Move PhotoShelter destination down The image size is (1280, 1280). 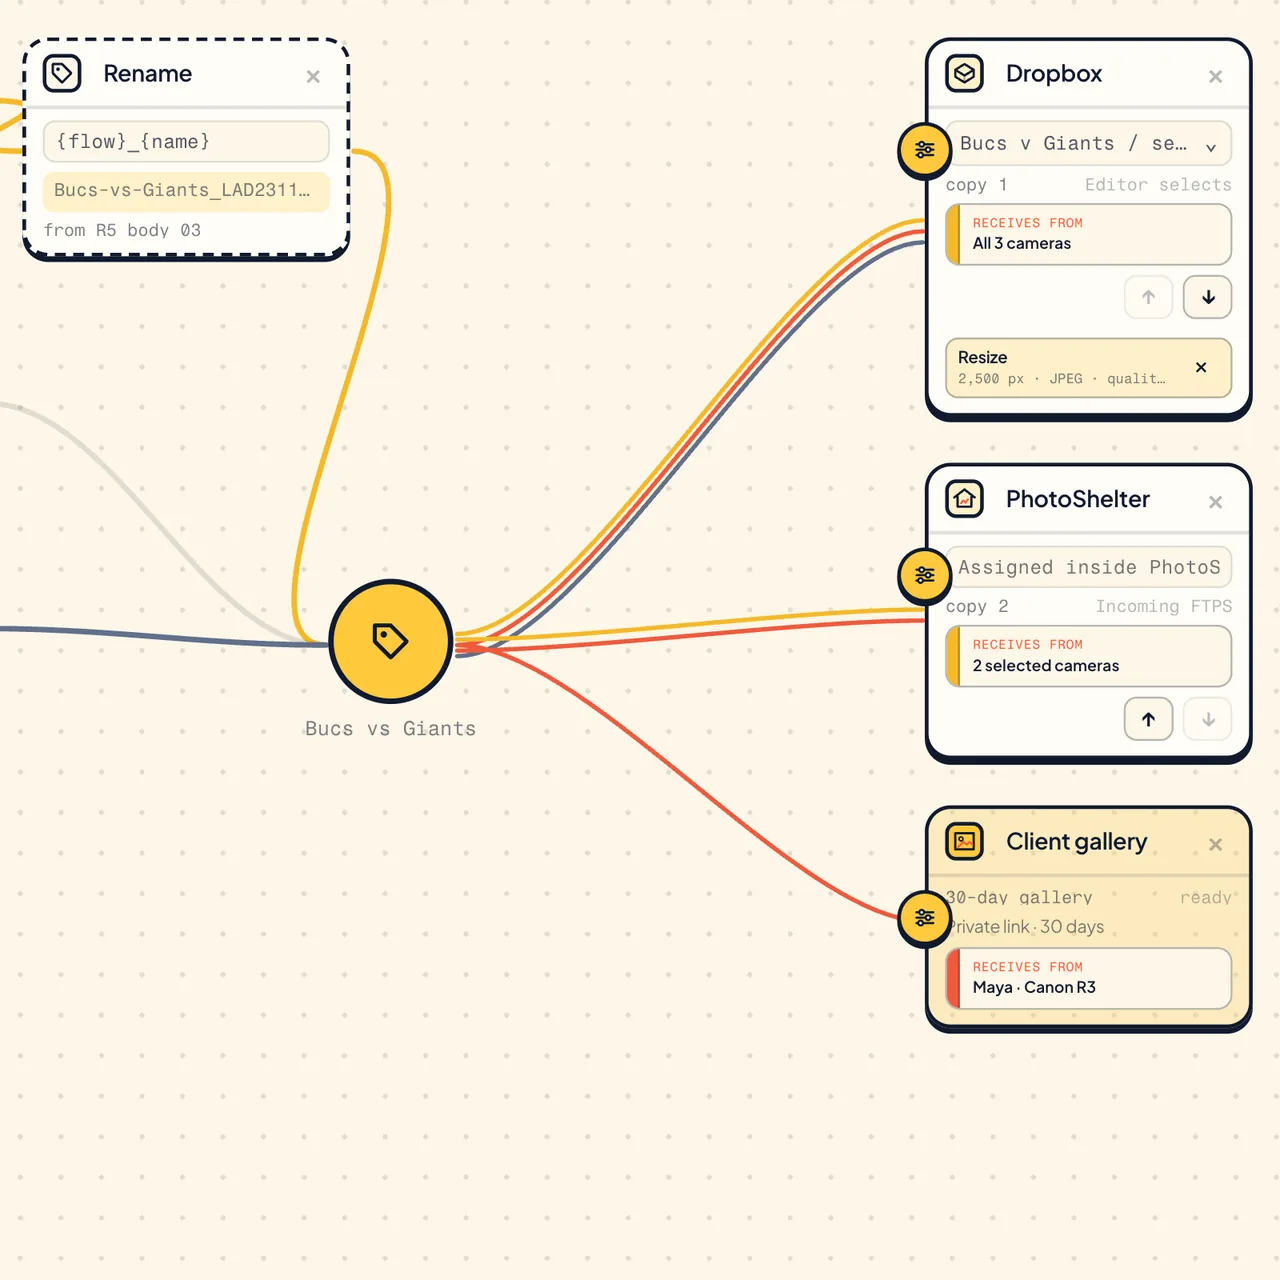coord(1208,719)
